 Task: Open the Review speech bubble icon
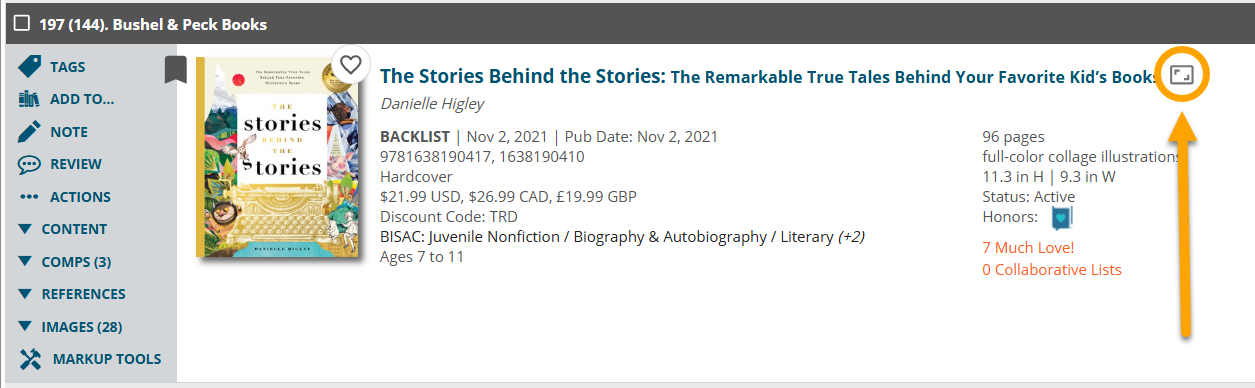(x=30, y=164)
